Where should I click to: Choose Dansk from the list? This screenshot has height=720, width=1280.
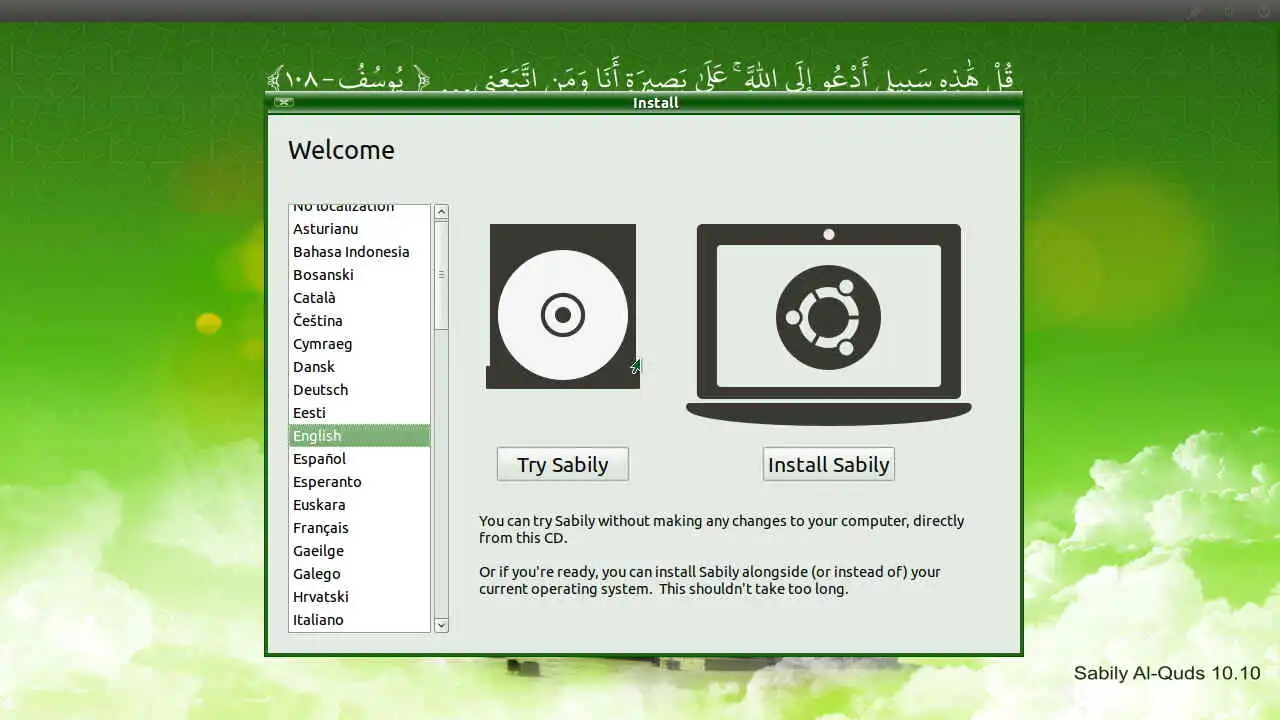coord(360,367)
